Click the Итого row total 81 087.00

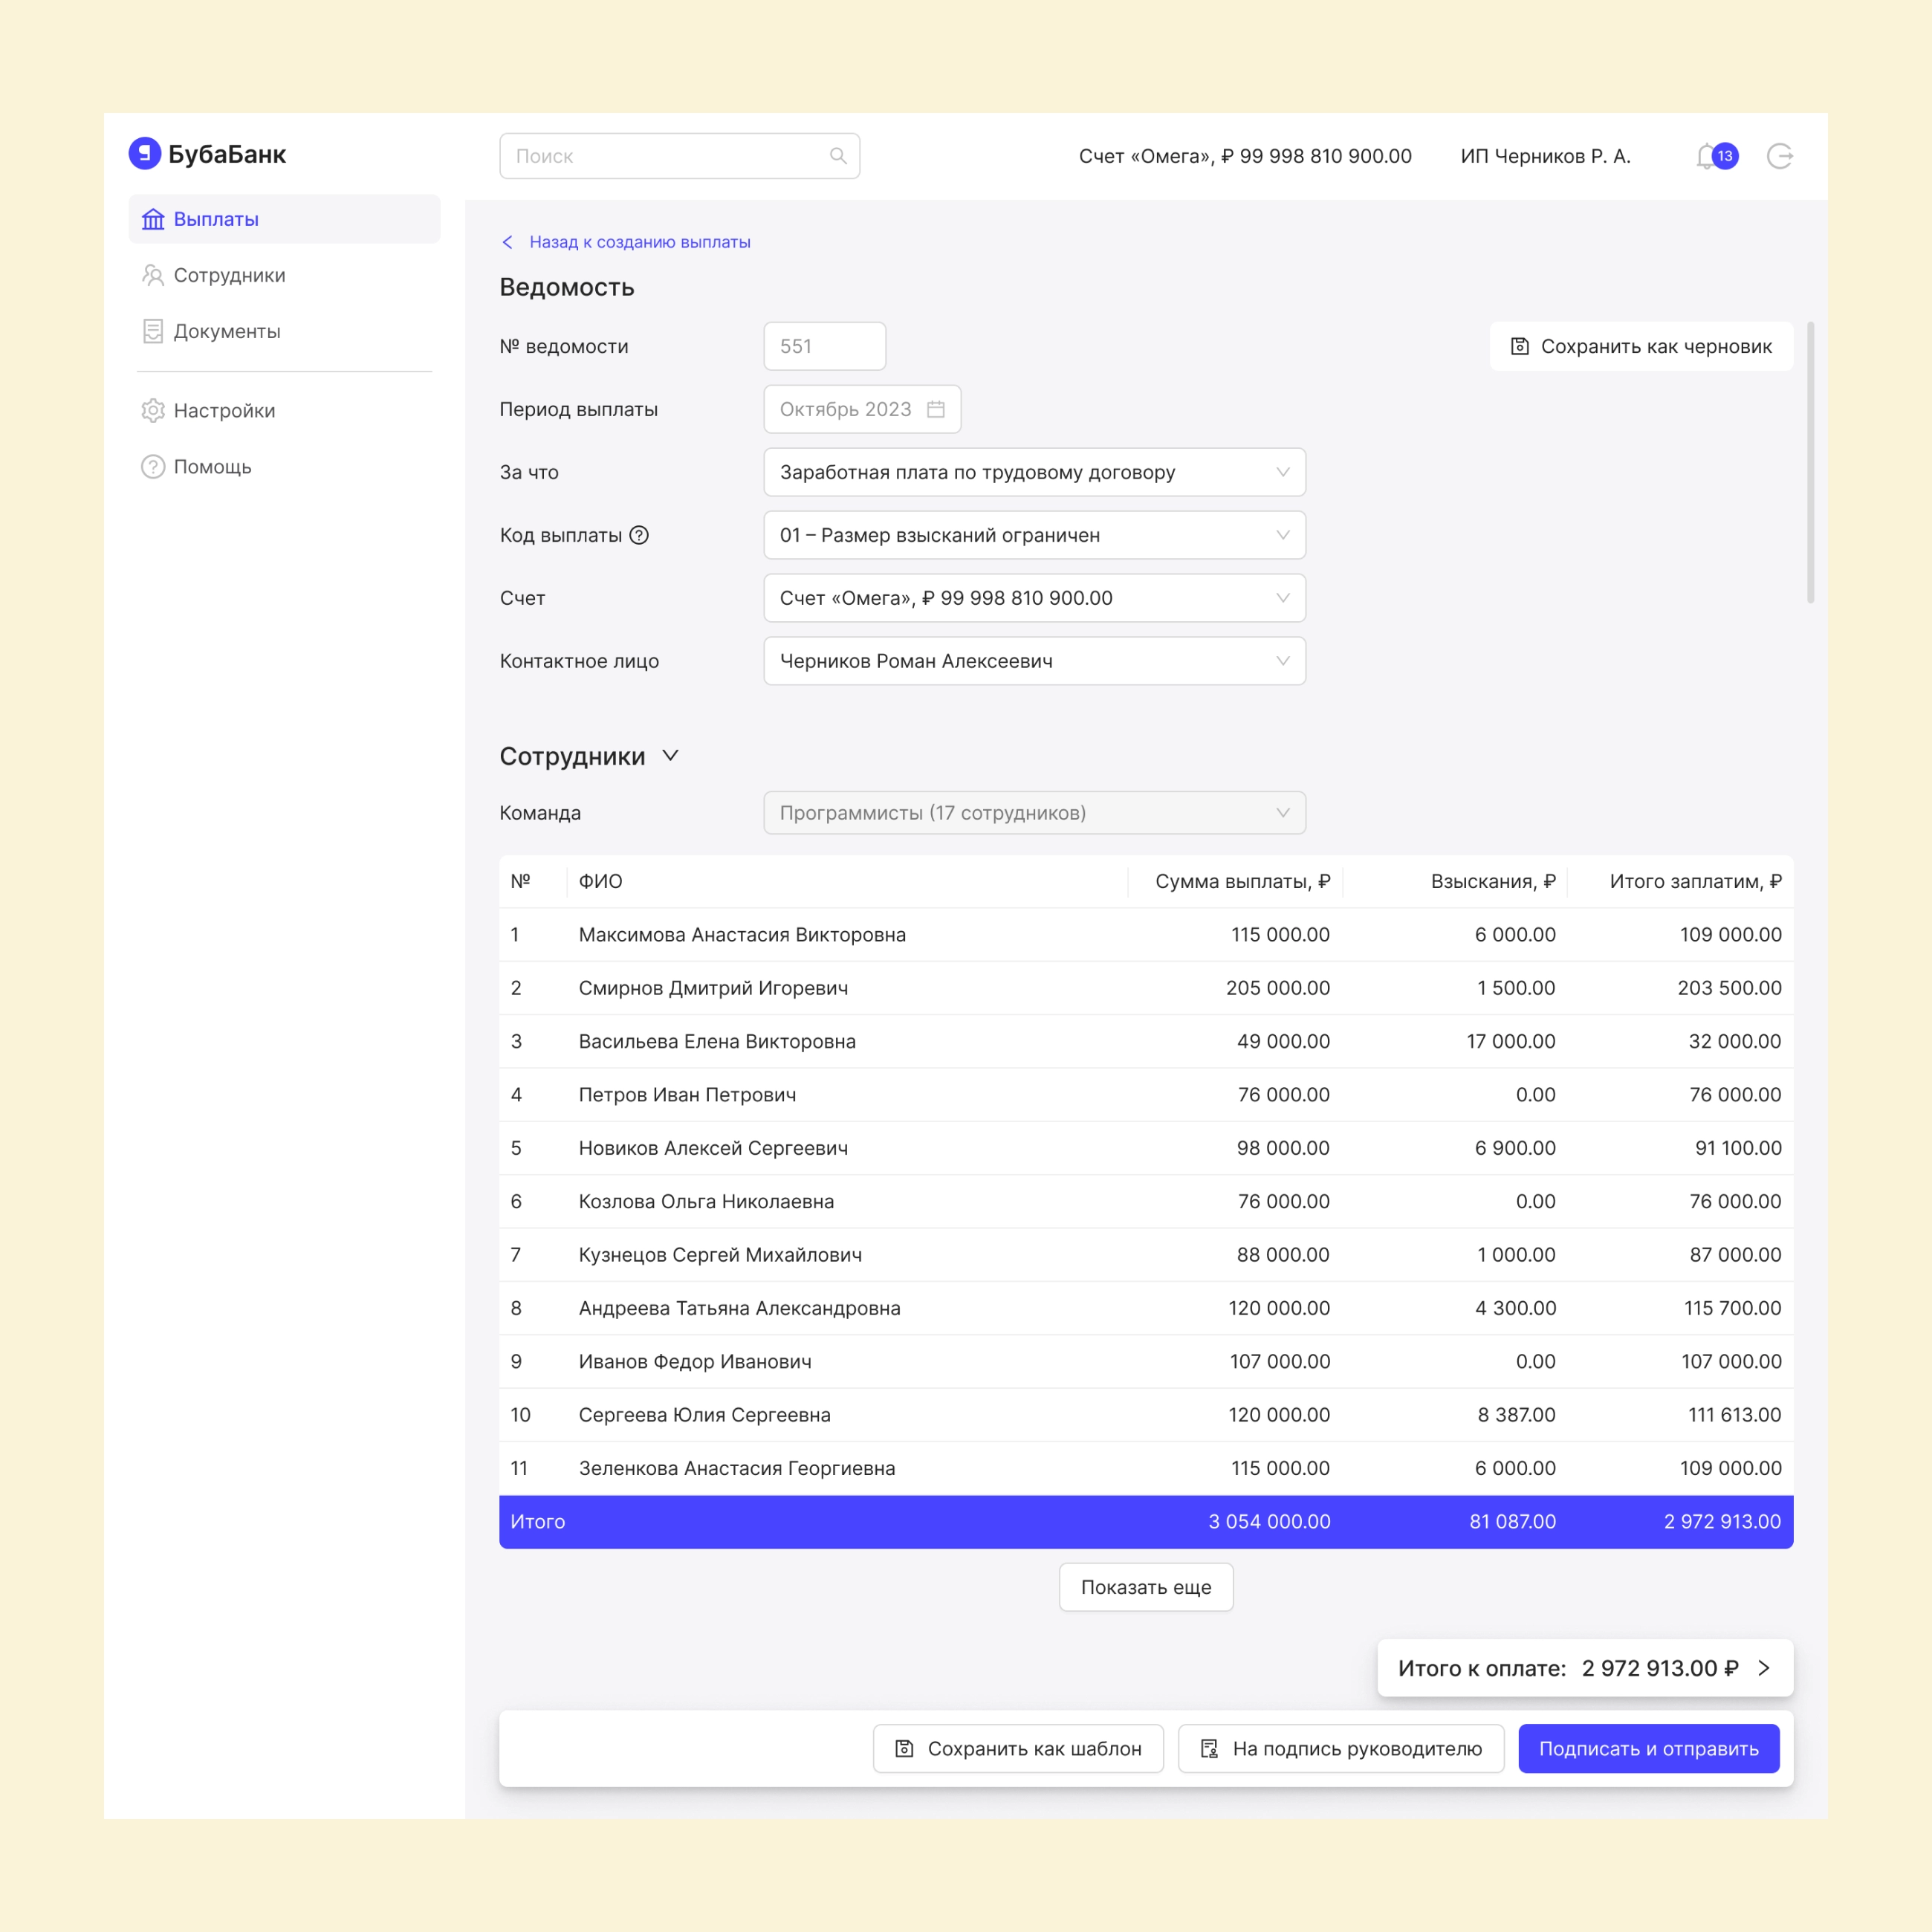(1512, 1521)
